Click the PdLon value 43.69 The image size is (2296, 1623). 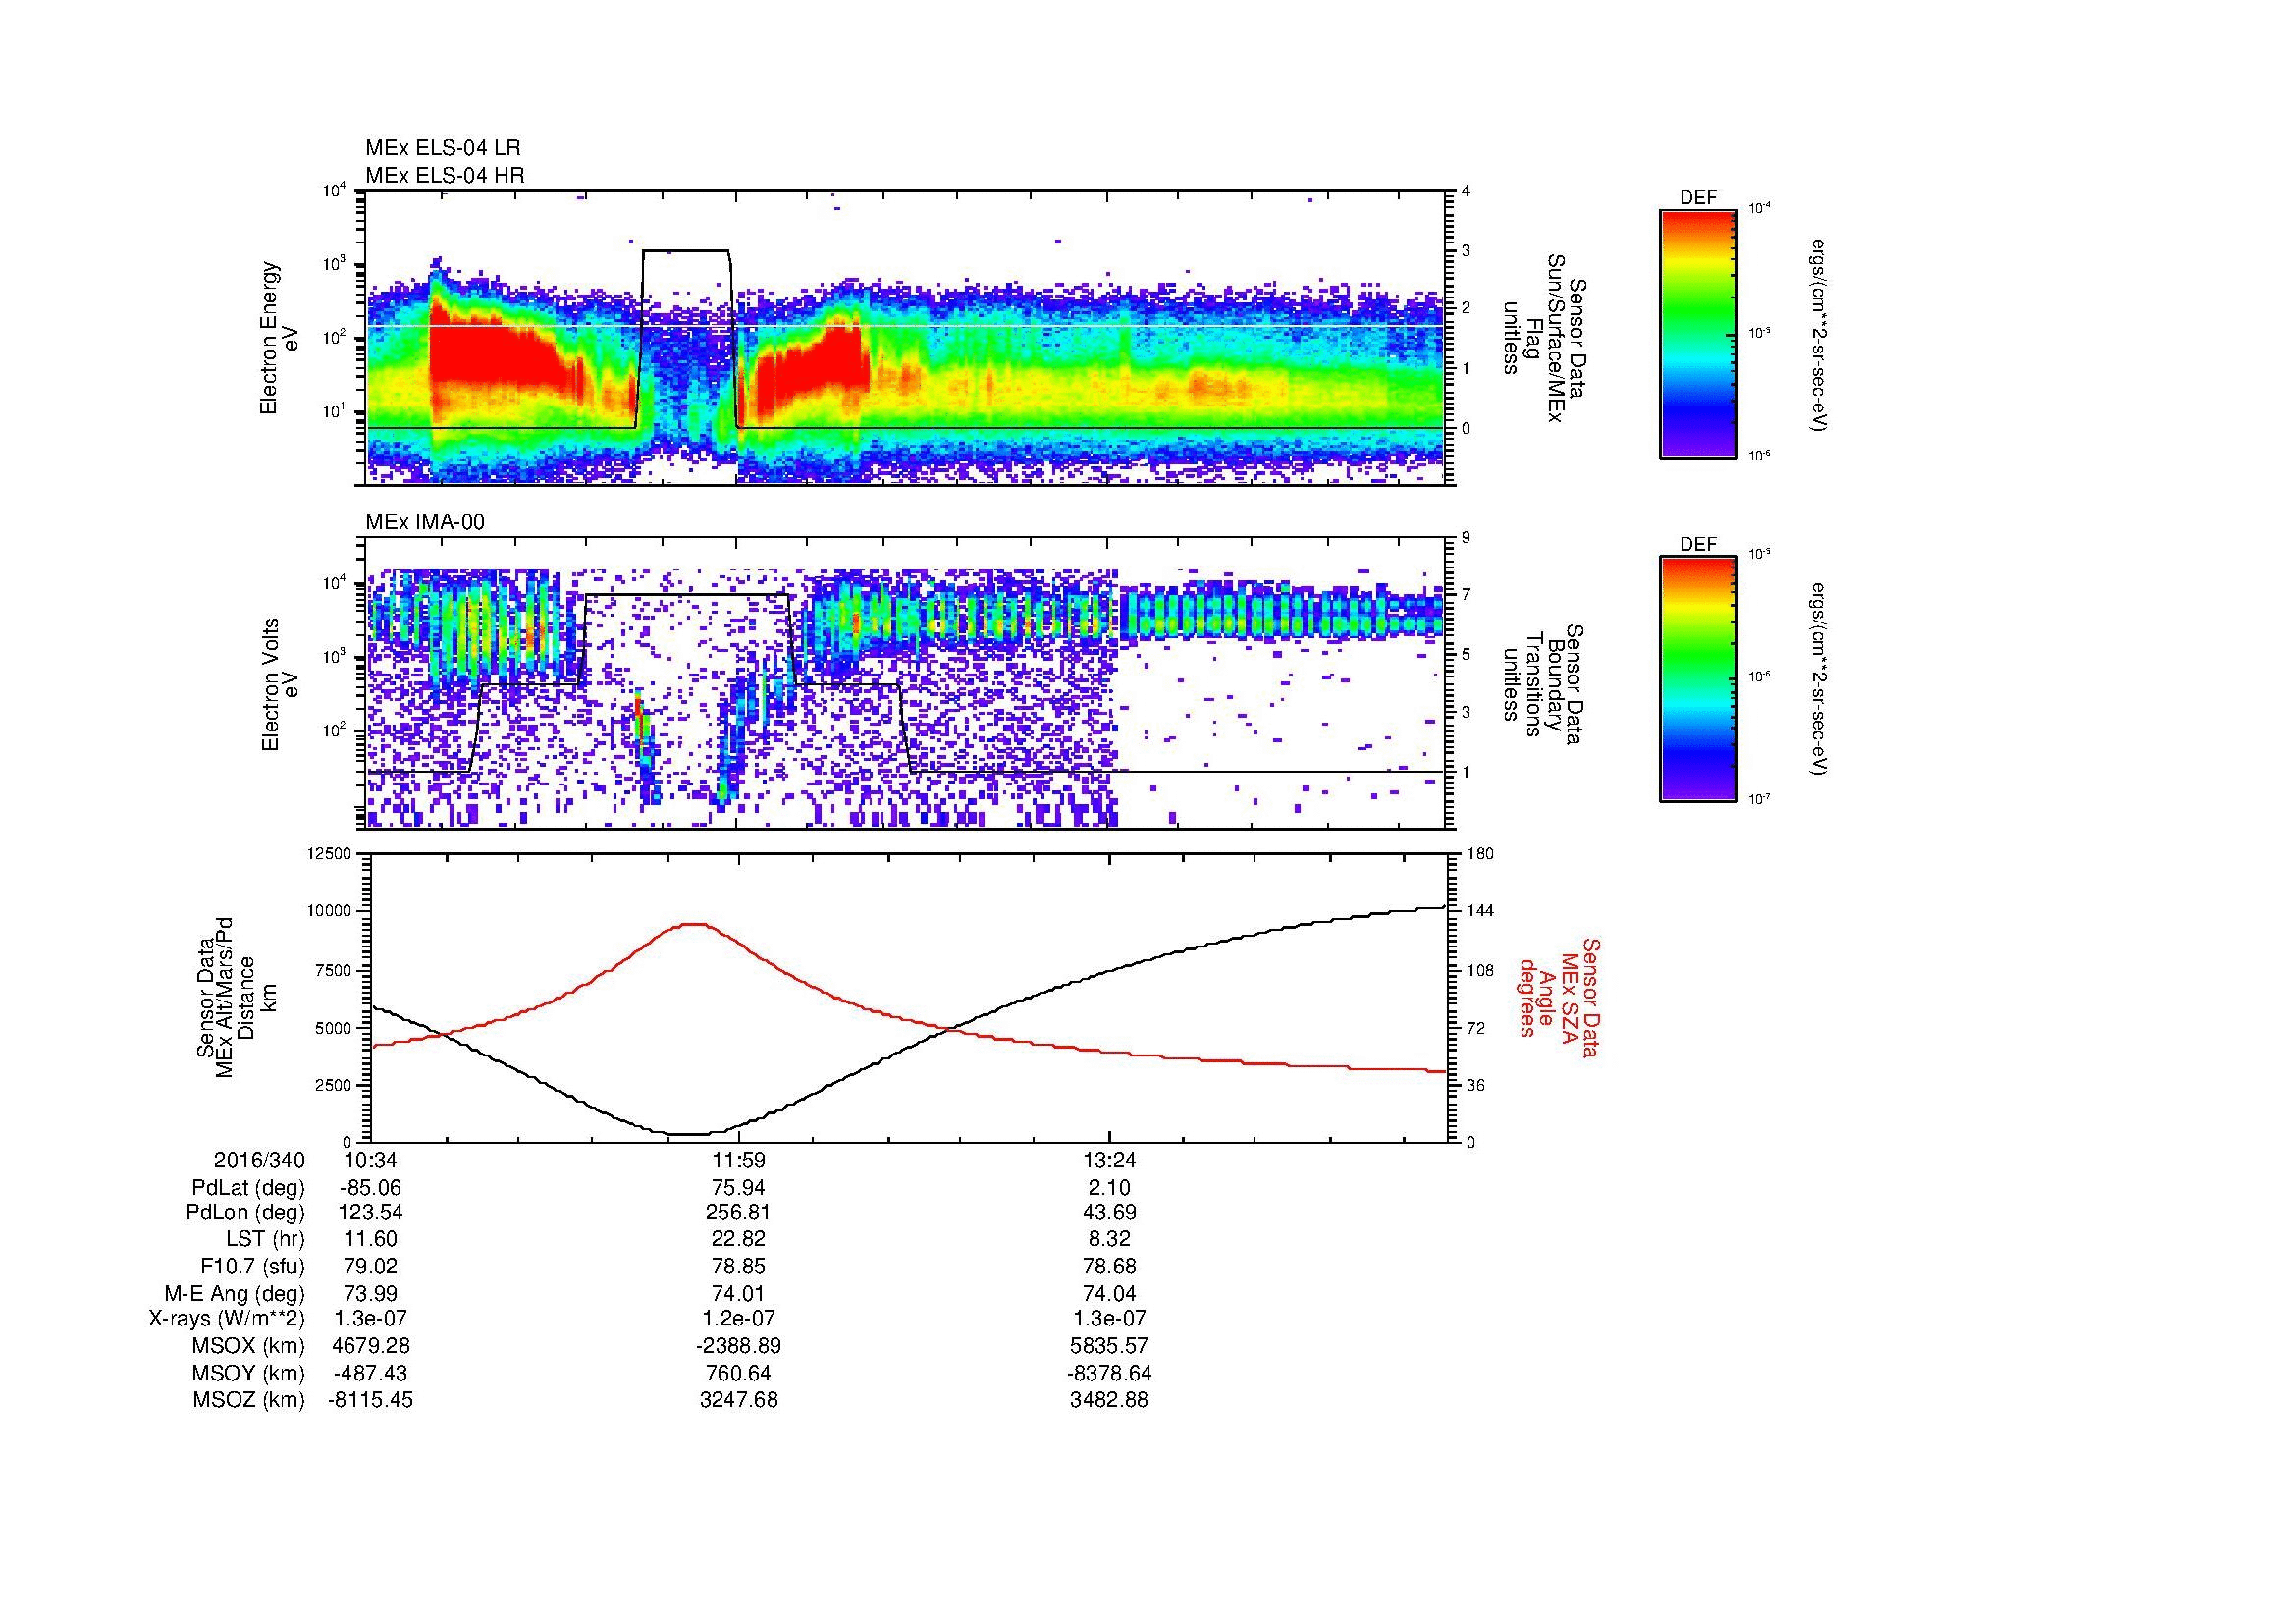pyautogui.click(x=1109, y=1213)
